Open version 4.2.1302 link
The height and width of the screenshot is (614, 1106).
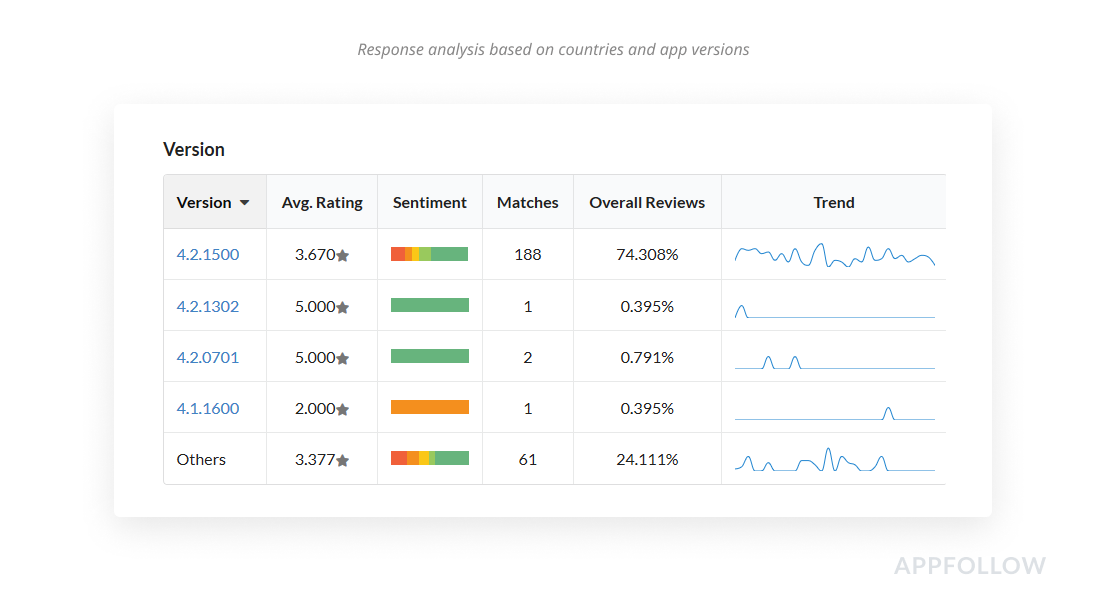[x=208, y=306]
